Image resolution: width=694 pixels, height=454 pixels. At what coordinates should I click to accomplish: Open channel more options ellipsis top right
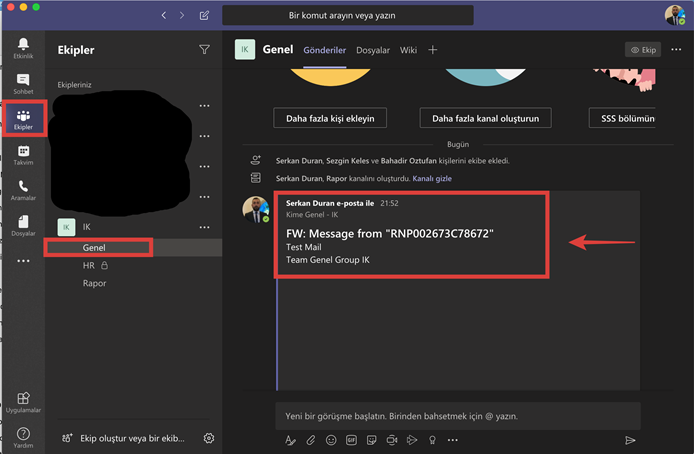pyautogui.click(x=676, y=50)
